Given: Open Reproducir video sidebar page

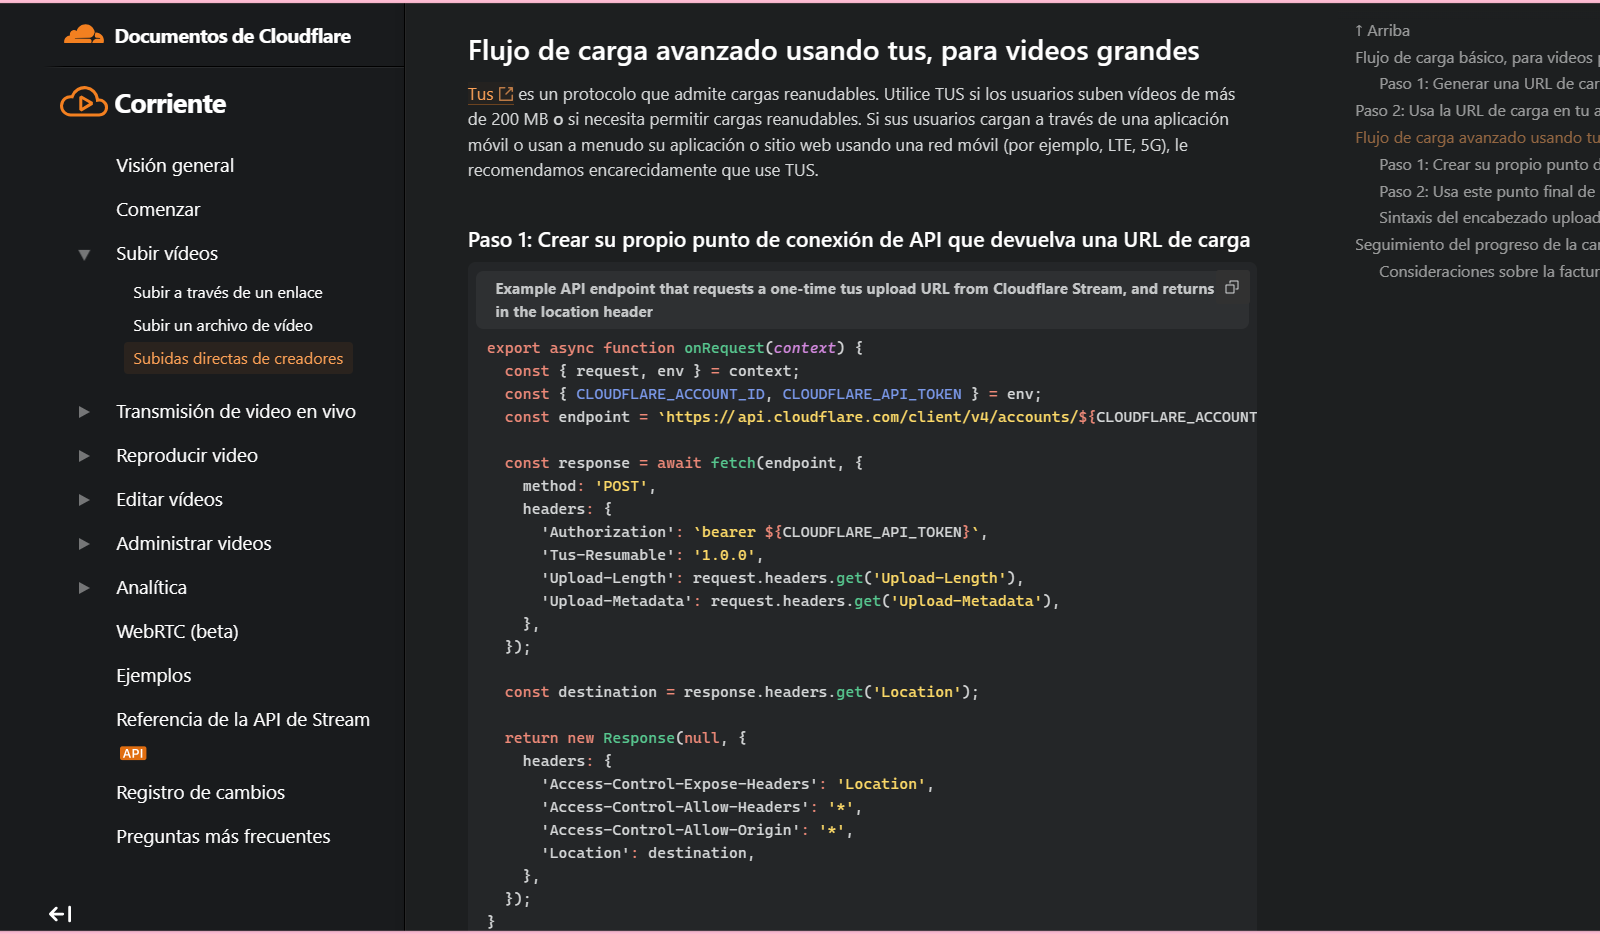Looking at the screenshot, I should (187, 455).
